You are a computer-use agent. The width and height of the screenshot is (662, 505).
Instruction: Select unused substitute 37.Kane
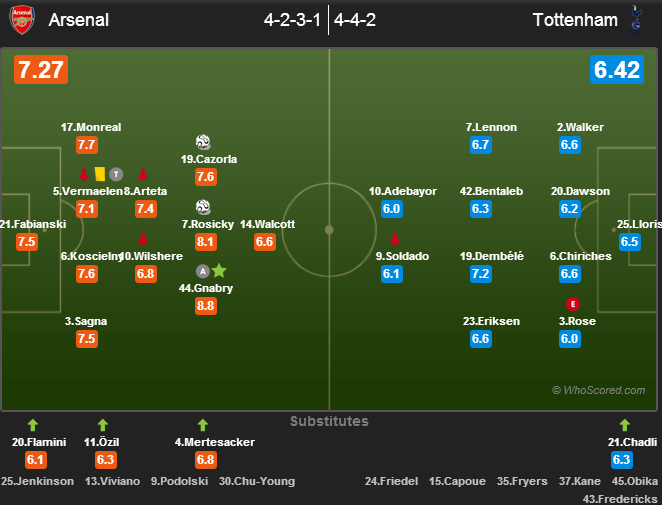580,481
